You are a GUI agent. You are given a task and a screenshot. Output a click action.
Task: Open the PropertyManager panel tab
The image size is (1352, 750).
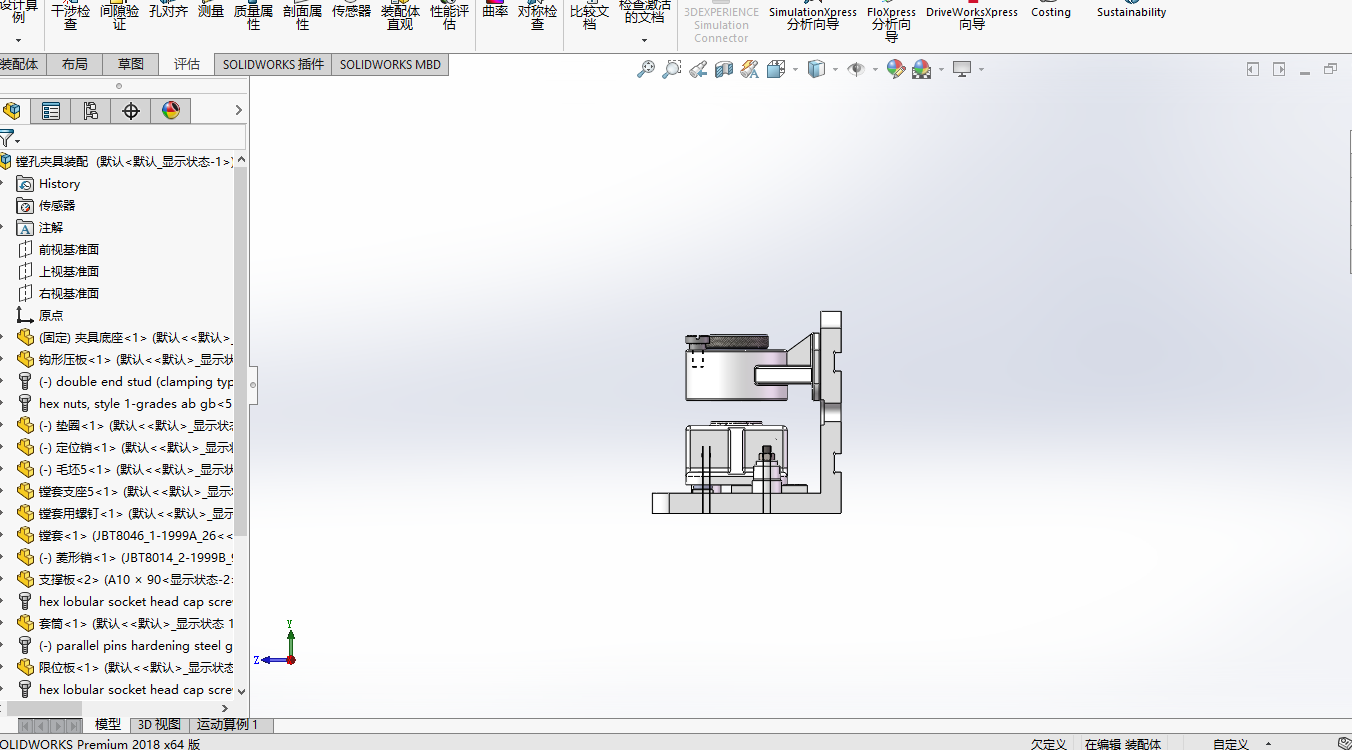coord(51,111)
